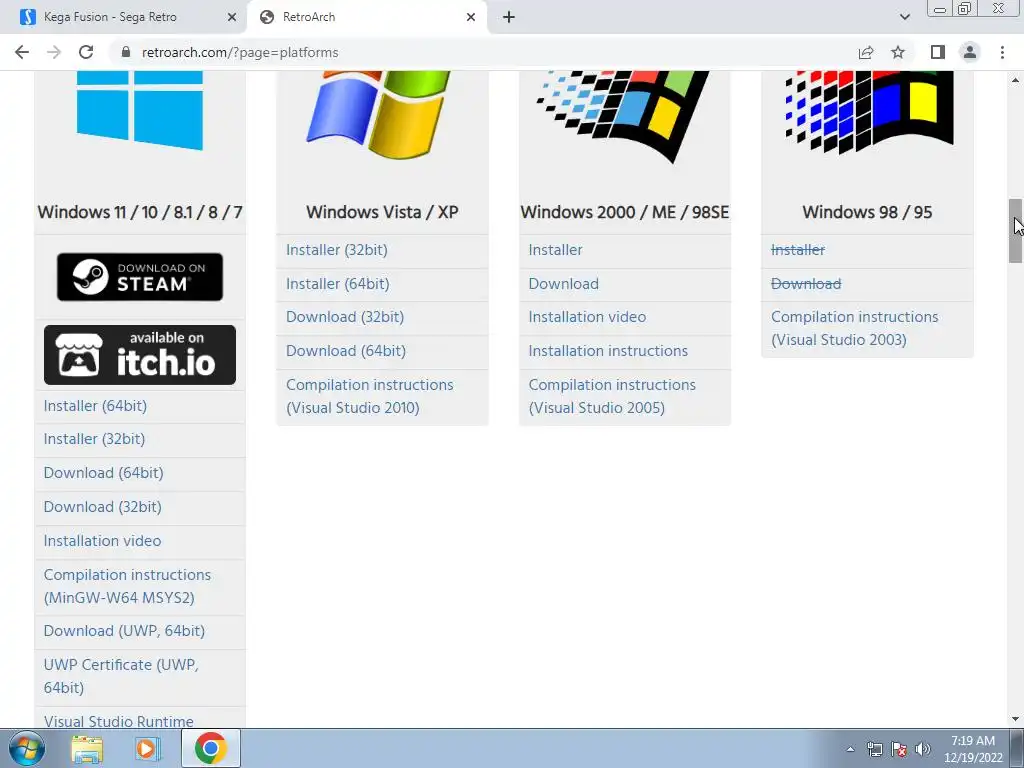Close the Kega Fusion tab
The width and height of the screenshot is (1024, 768).
(x=231, y=17)
